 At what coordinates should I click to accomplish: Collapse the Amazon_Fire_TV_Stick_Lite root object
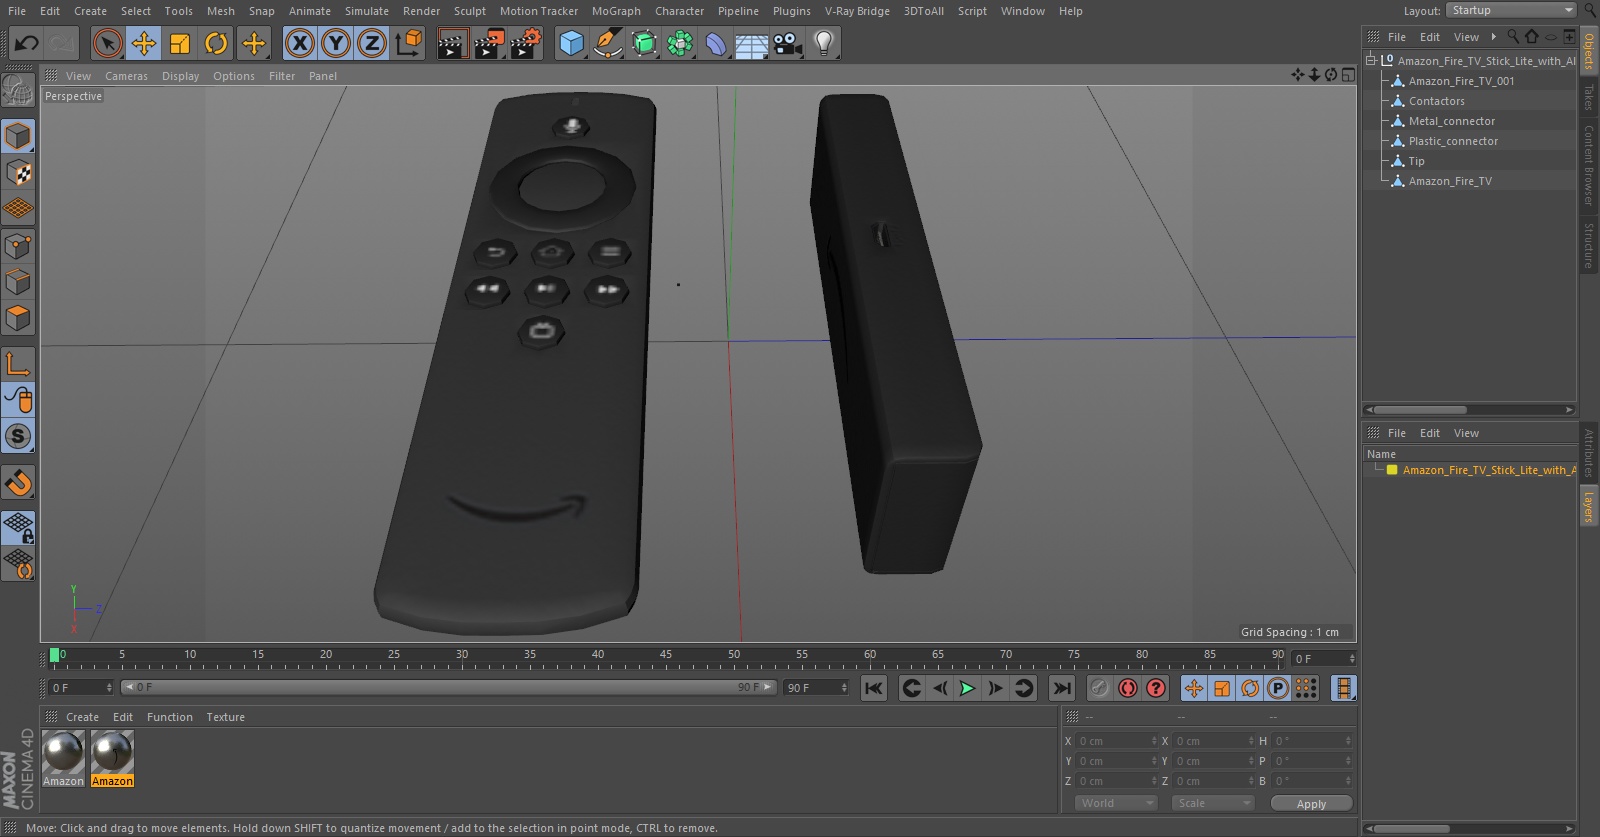pos(1371,60)
